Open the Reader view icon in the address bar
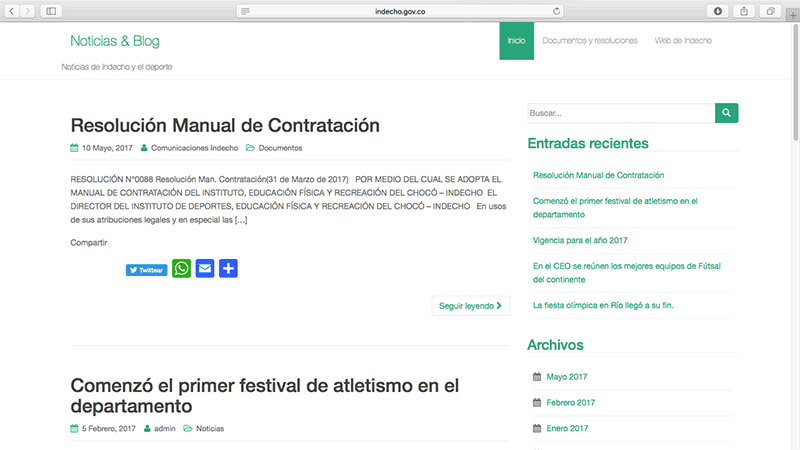The height and width of the screenshot is (450, 800). (245, 11)
